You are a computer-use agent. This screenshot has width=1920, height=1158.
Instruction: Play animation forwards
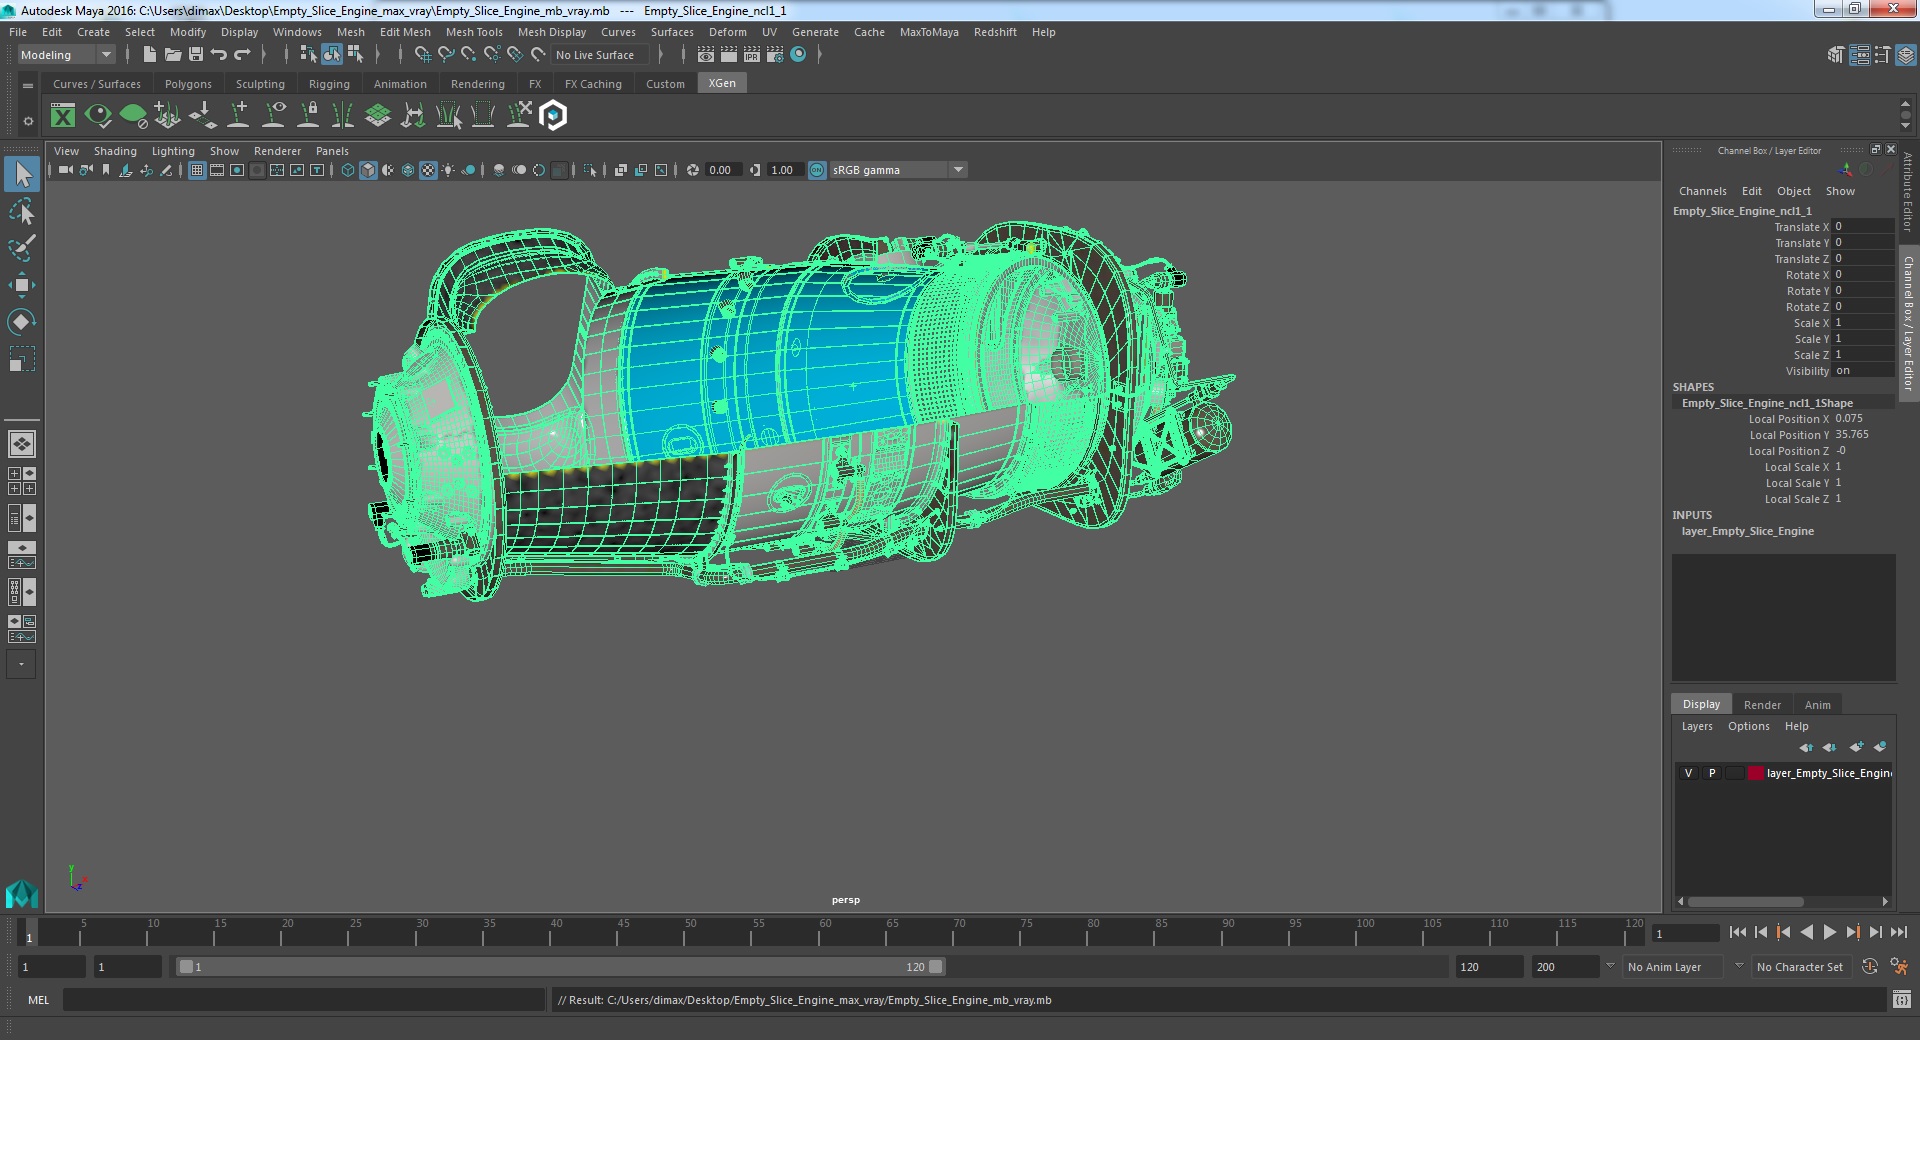coord(1829,932)
